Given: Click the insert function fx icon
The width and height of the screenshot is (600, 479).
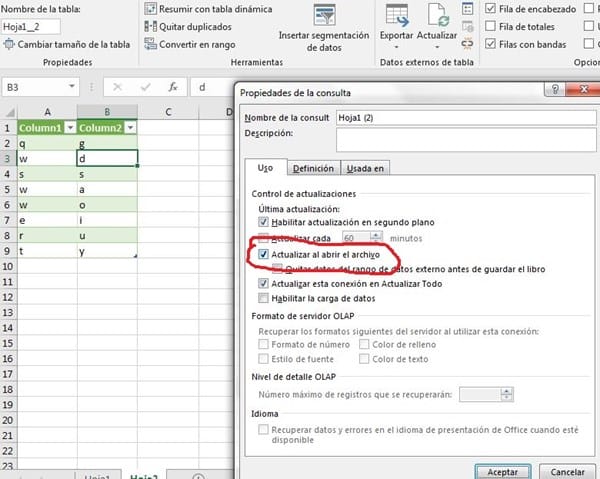Looking at the screenshot, I should (x=173, y=87).
